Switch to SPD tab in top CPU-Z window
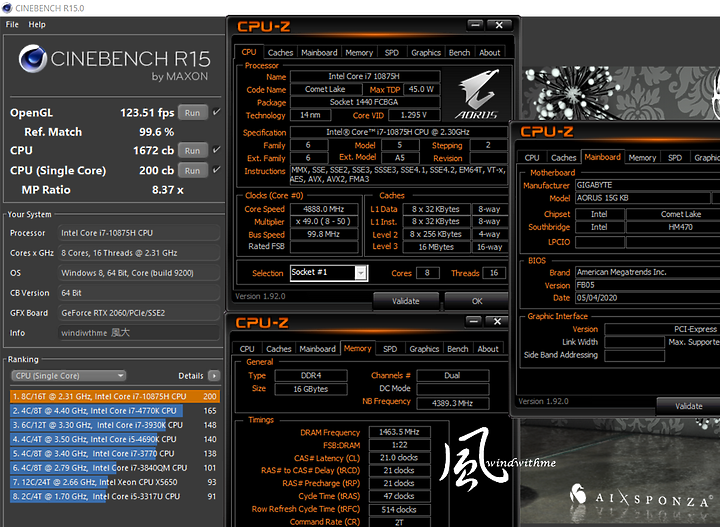Image resolution: width=720 pixels, height=527 pixels. pos(392,53)
